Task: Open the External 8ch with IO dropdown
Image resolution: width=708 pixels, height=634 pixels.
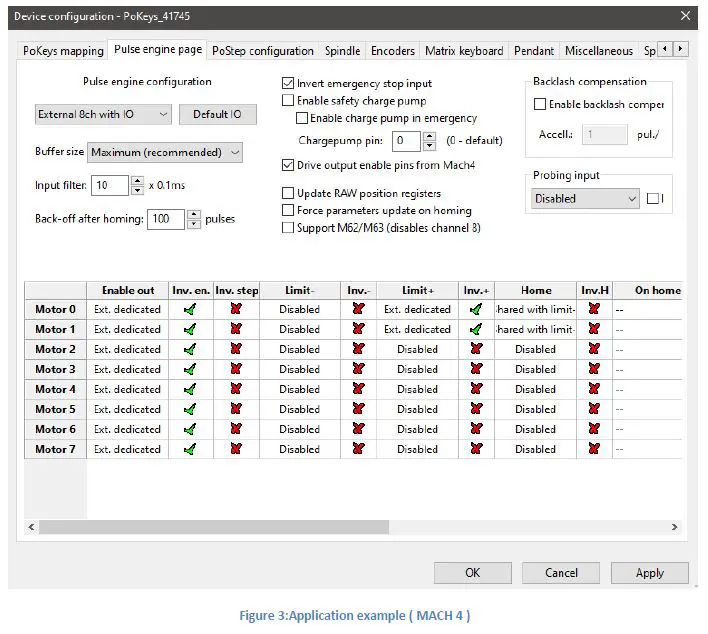Action: click(103, 114)
